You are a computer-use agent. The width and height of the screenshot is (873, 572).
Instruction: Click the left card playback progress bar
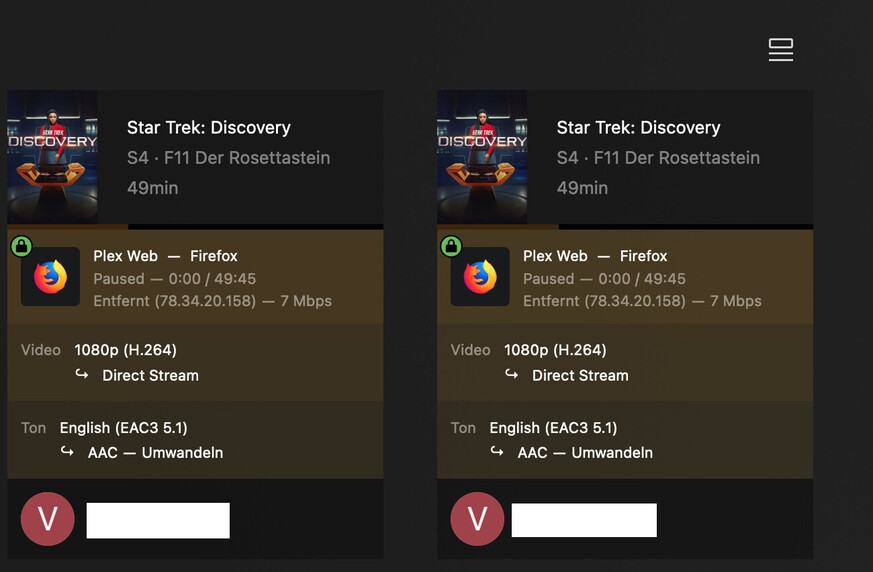pos(195,227)
